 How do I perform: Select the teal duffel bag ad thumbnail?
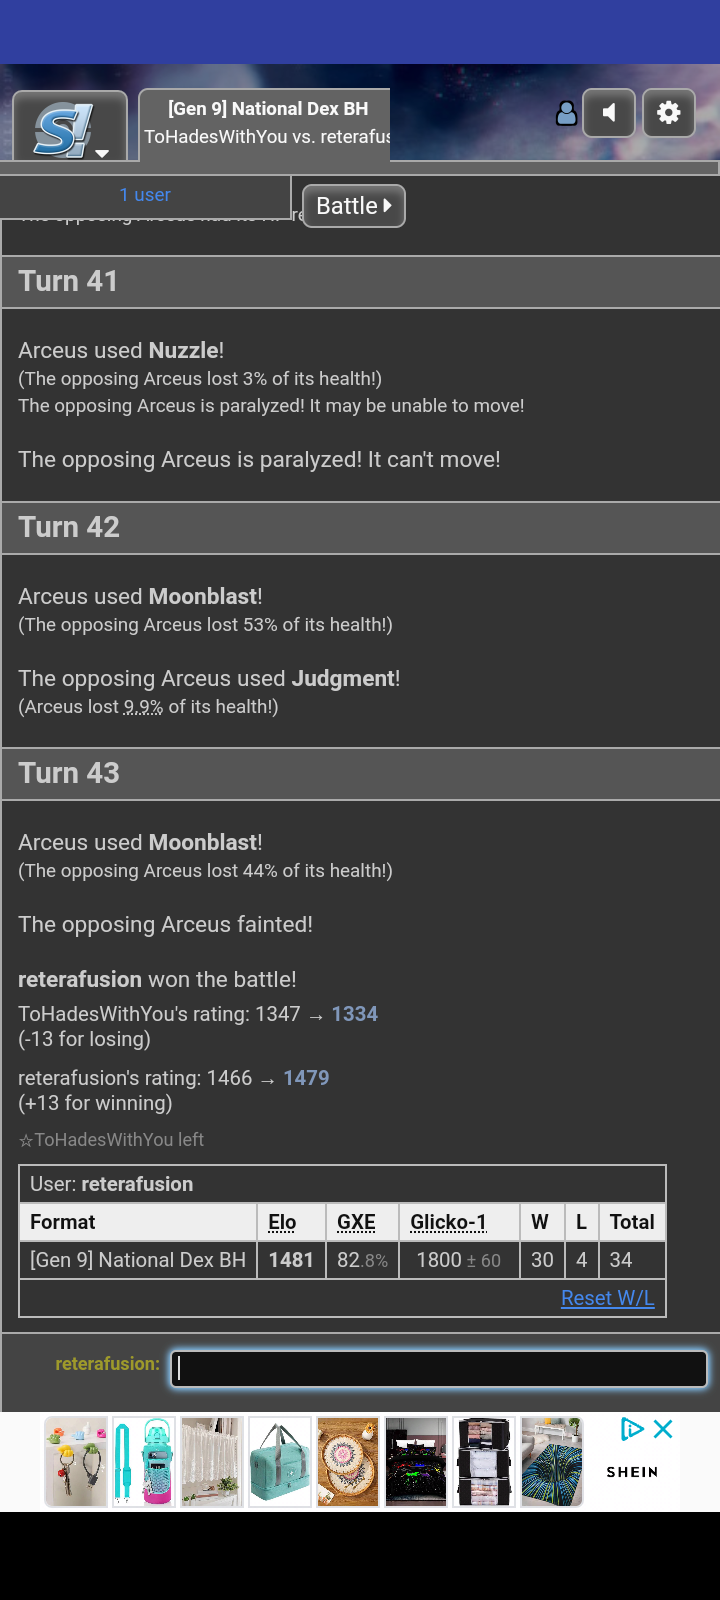[280, 1462]
